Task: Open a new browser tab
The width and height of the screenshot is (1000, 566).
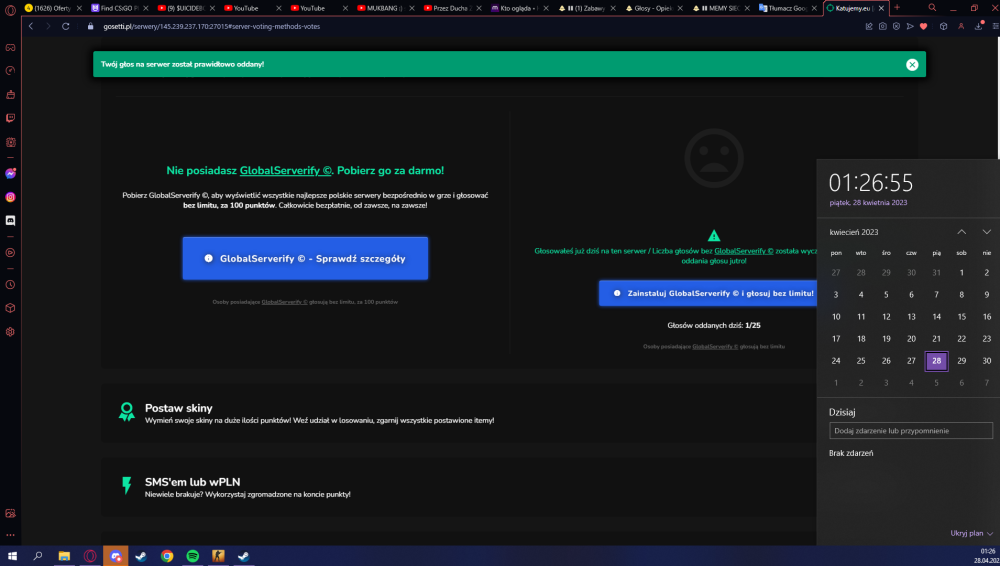Action: pos(897,8)
